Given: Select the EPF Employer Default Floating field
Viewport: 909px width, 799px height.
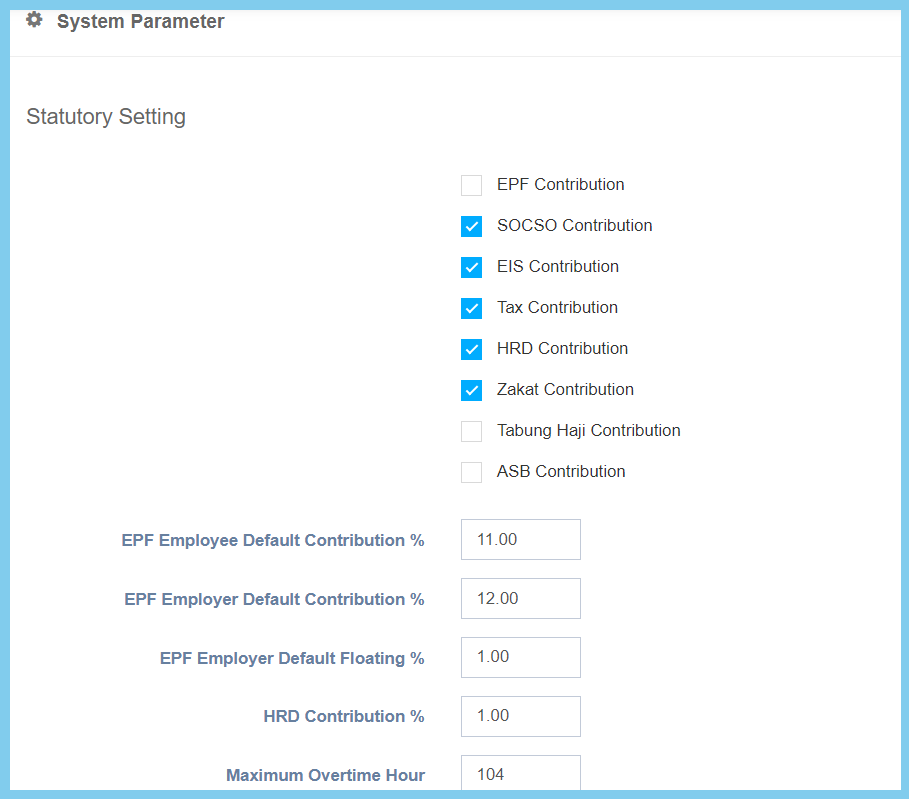Looking at the screenshot, I should (520, 657).
